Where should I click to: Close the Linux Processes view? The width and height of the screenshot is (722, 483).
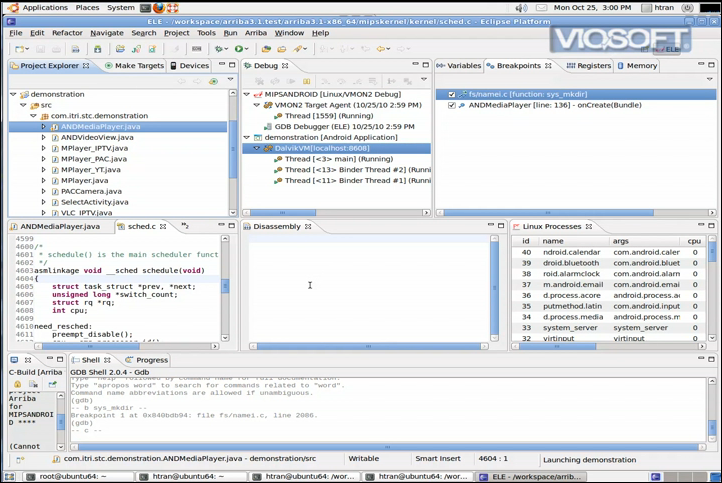click(588, 227)
